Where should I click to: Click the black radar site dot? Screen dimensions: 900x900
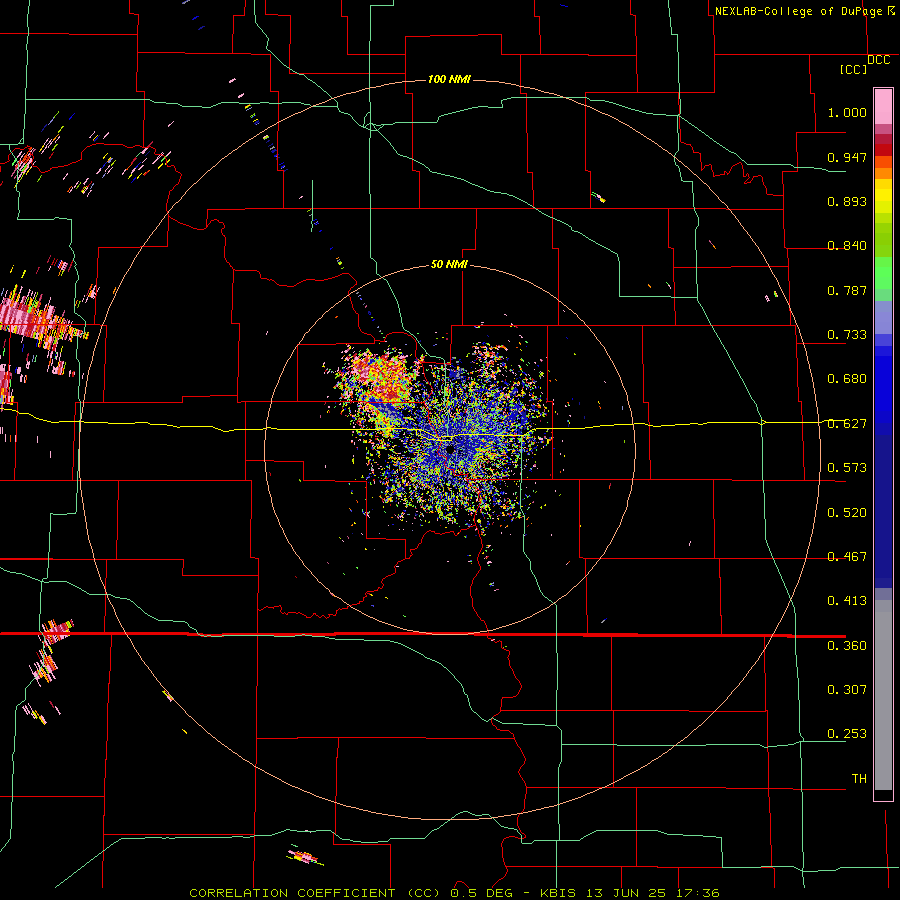(451, 450)
